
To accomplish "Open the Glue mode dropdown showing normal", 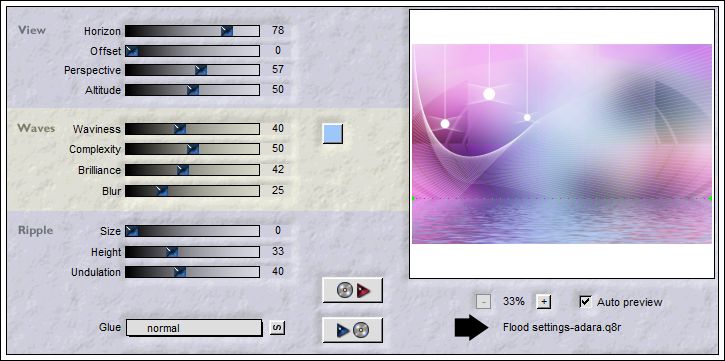I will pyautogui.click(x=194, y=328).
